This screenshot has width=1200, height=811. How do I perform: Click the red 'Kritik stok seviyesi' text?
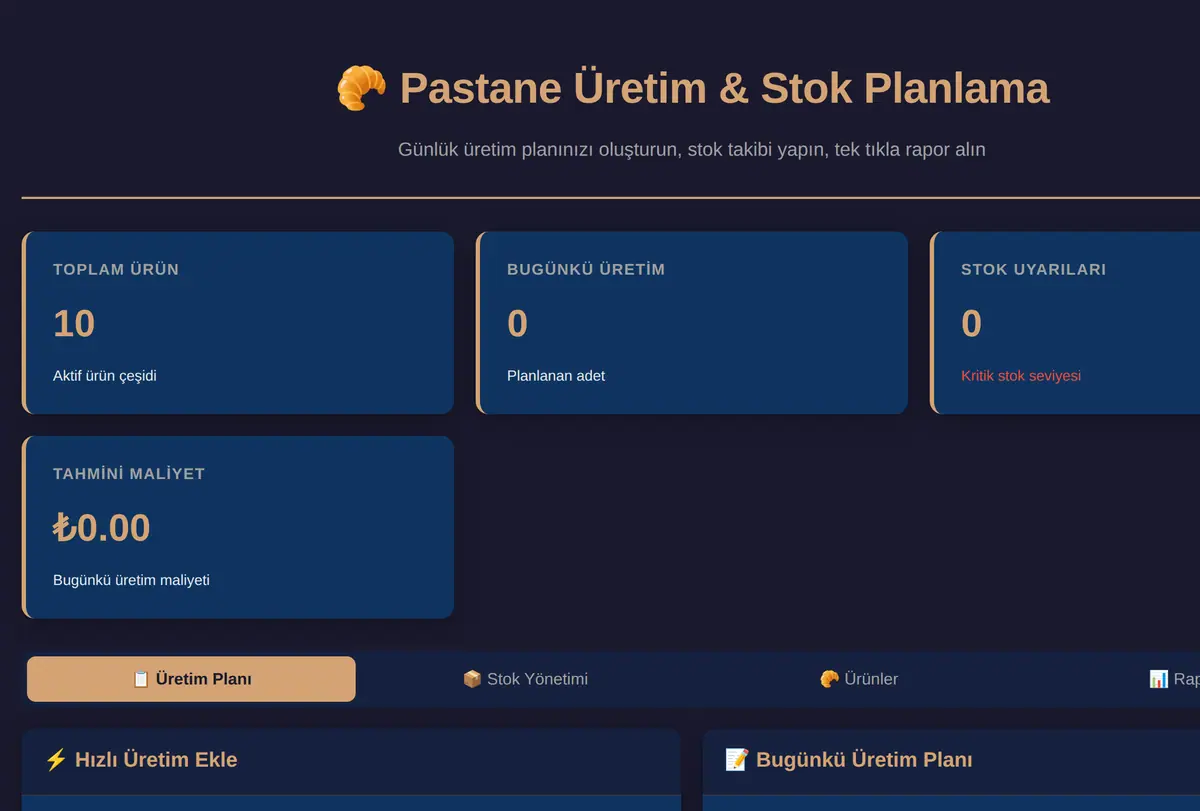(x=1021, y=376)
